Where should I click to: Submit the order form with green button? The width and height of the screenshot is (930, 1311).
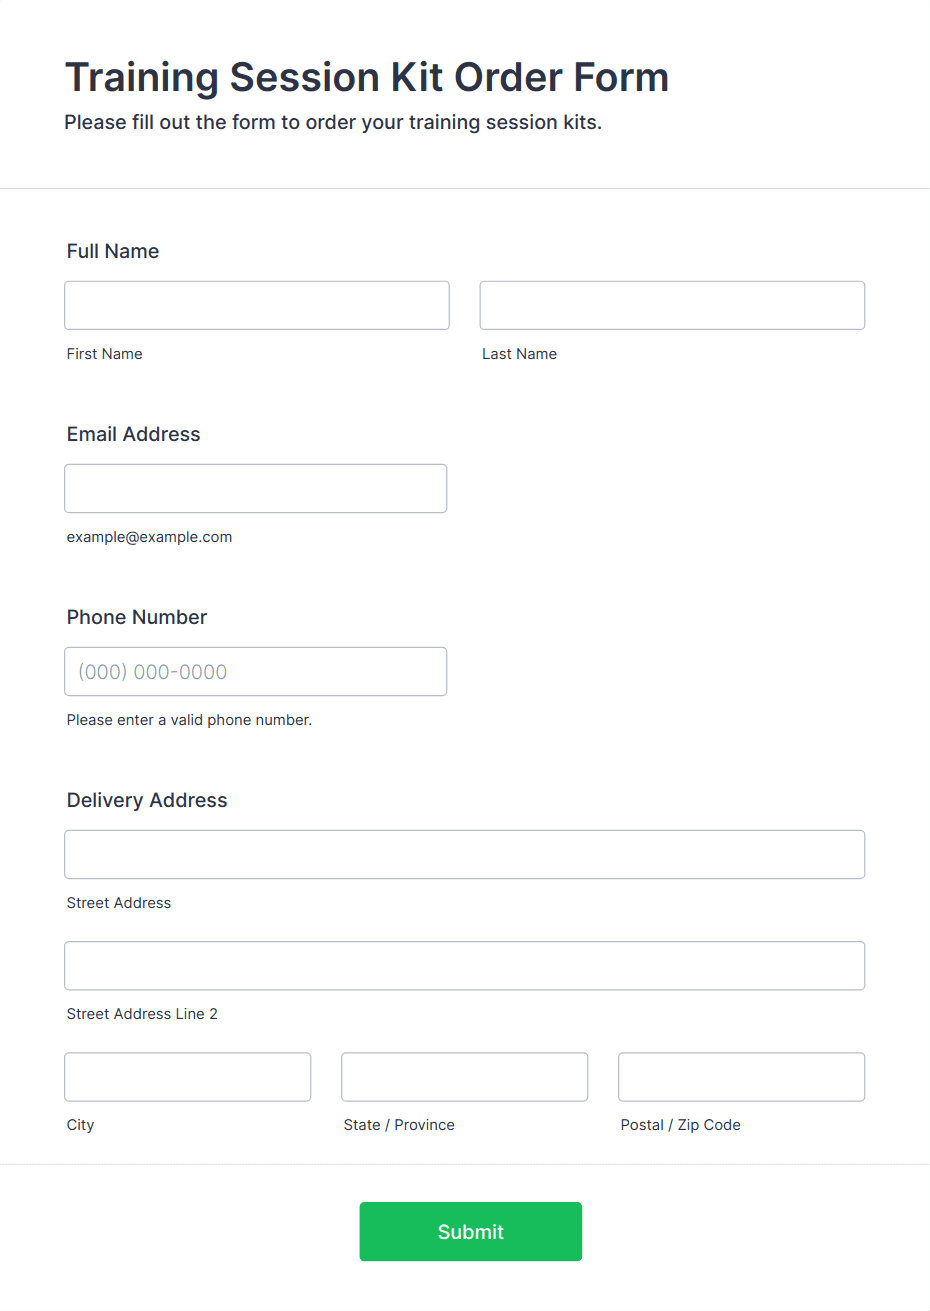point(471,1231)
